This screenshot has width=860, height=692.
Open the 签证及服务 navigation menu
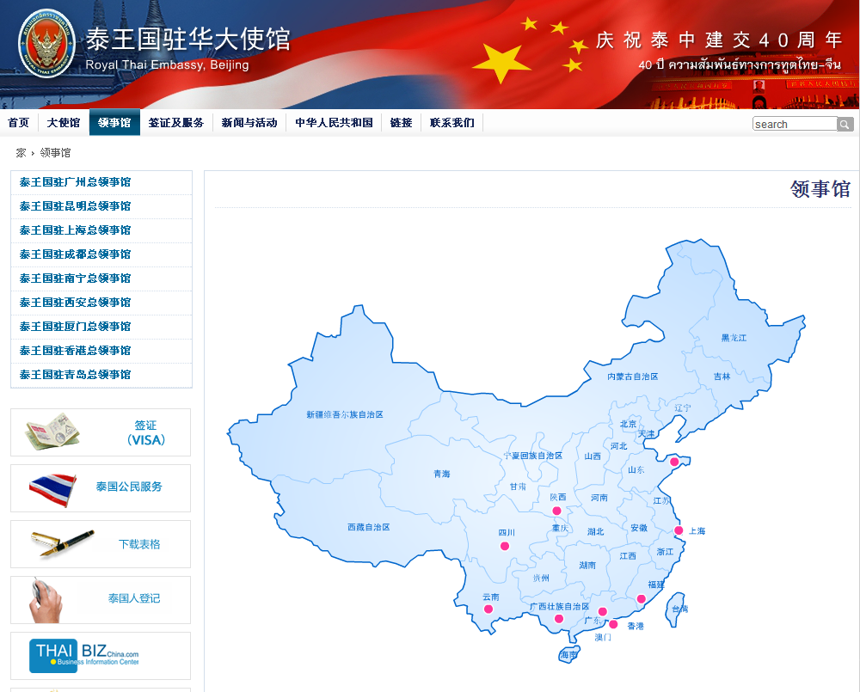coord(176,123)
